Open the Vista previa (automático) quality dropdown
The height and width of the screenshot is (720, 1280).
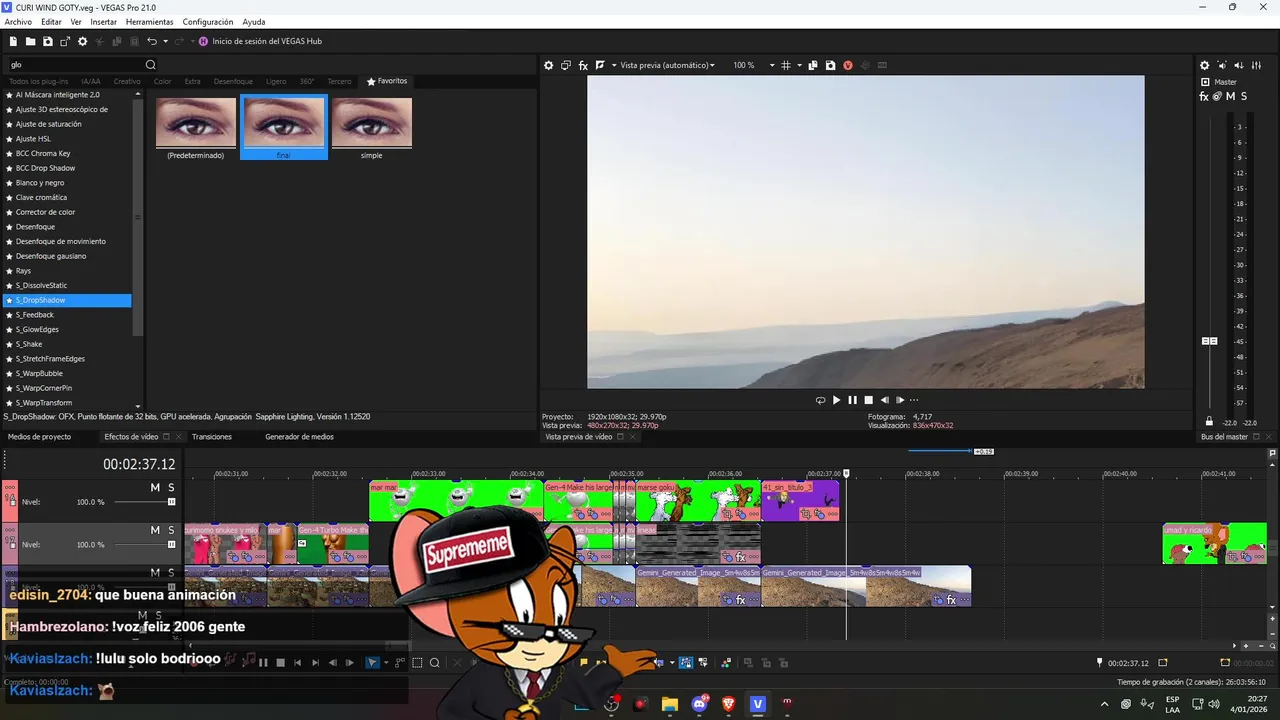coord(667,65)
